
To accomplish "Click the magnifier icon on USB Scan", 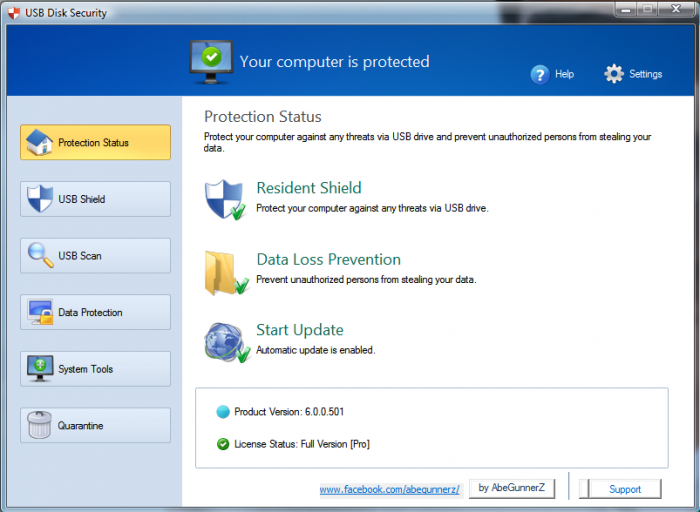I will [40, 255].
